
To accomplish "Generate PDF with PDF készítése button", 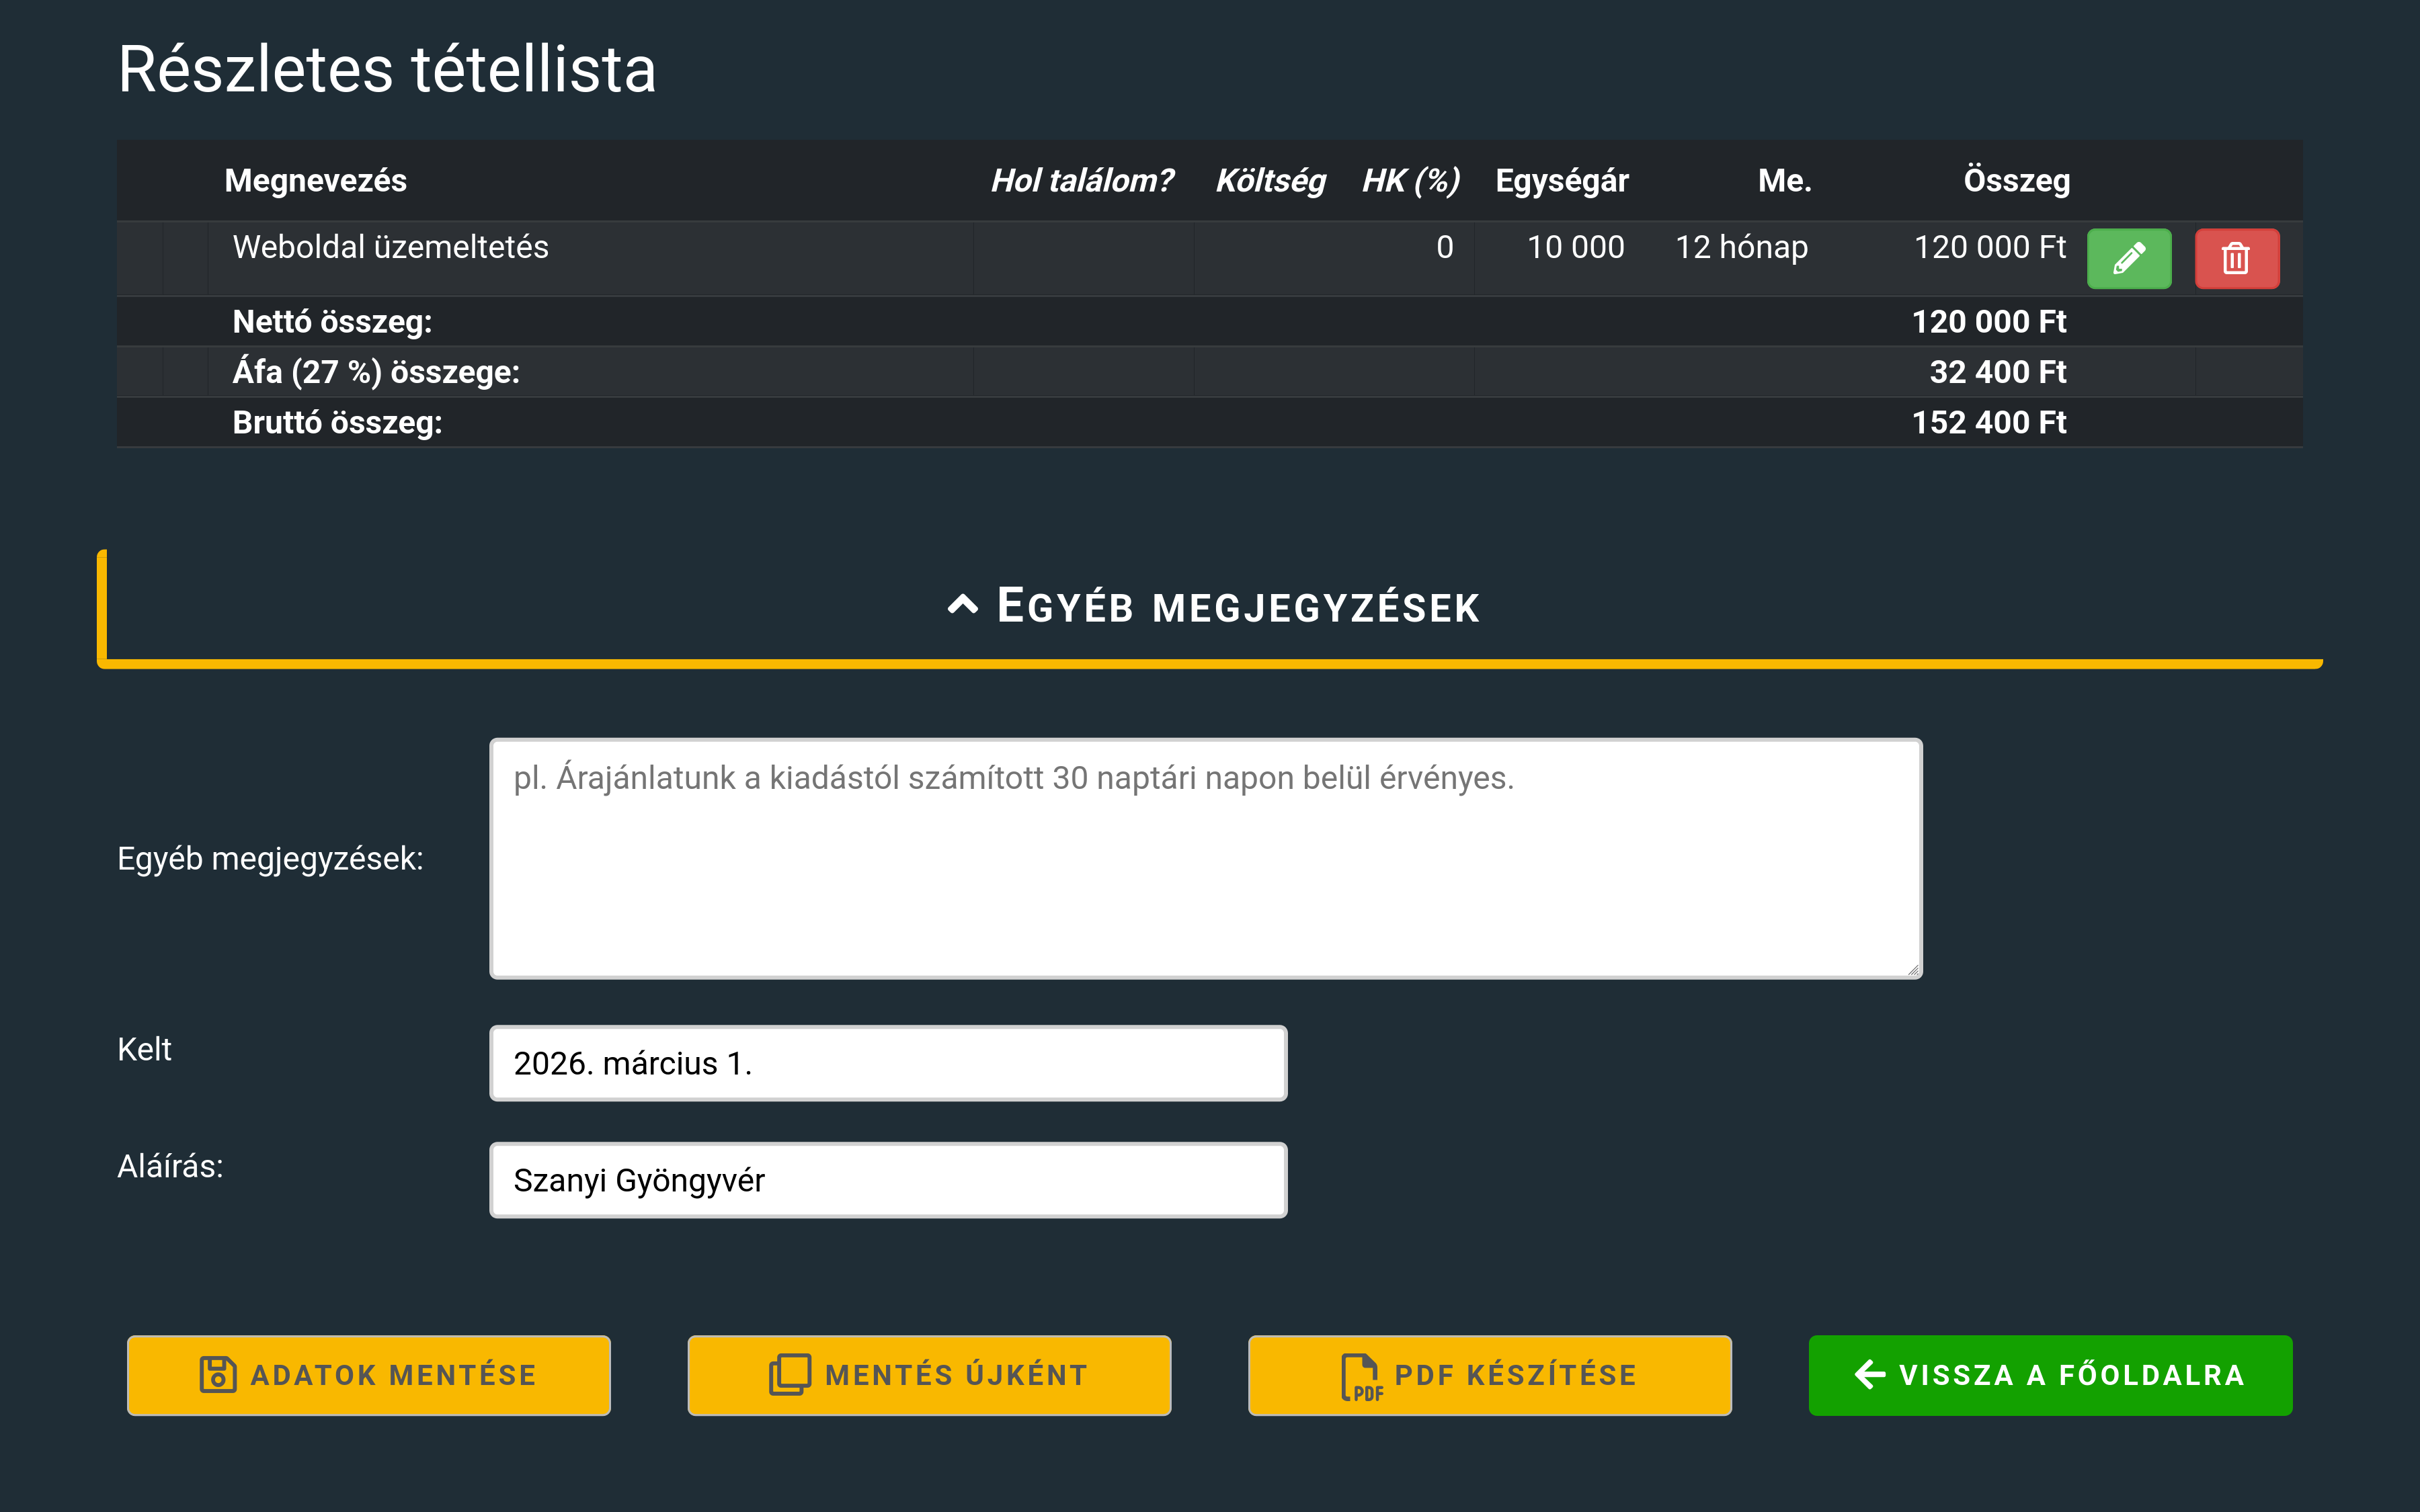I will tap(1490, 1375).
